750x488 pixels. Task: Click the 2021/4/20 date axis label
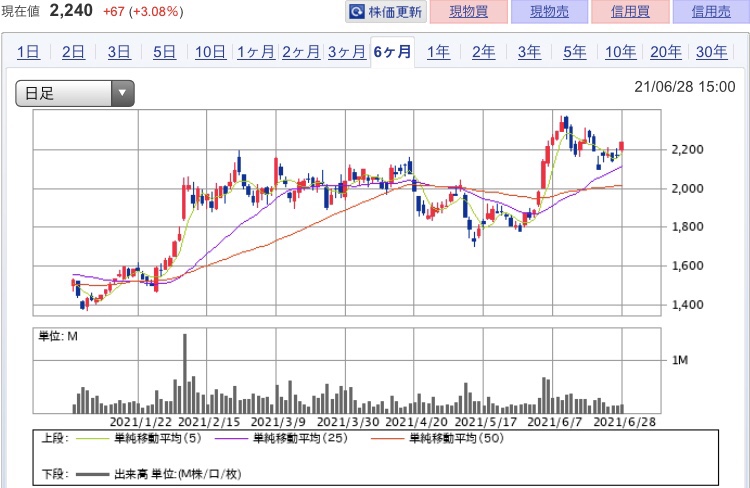(x=416, y=422)
